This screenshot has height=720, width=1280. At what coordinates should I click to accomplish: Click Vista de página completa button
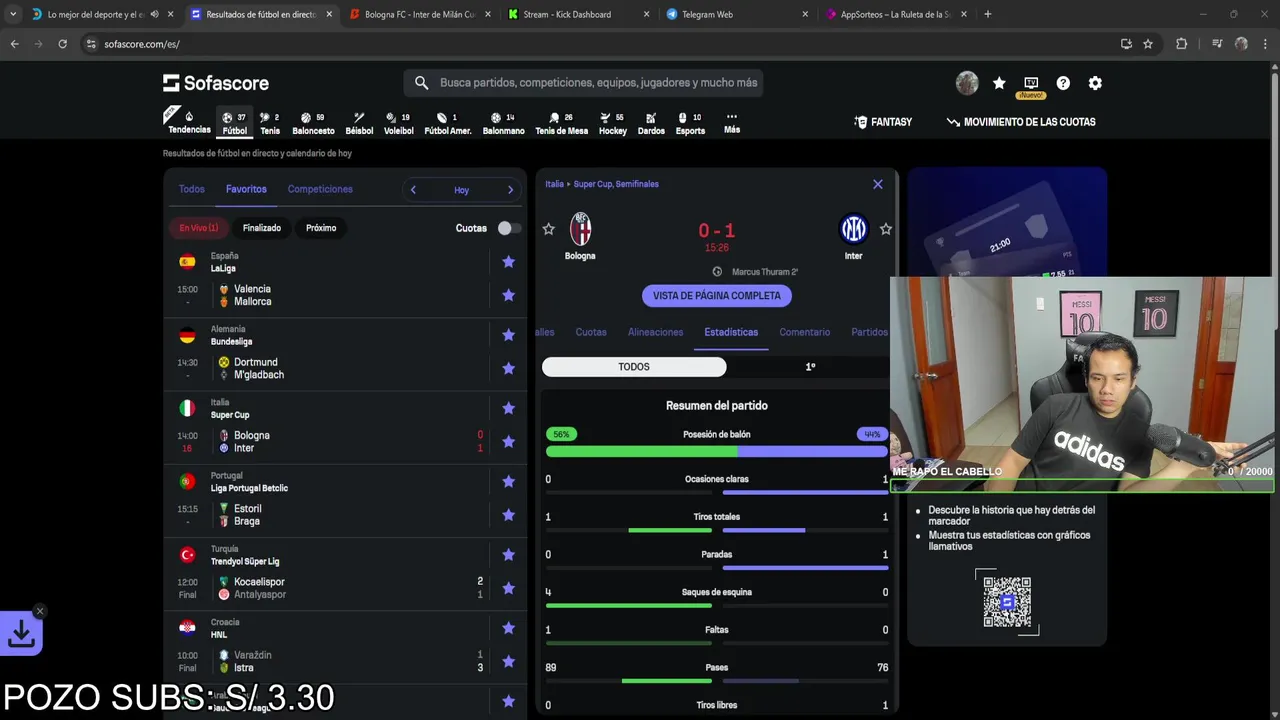(717, 296)
